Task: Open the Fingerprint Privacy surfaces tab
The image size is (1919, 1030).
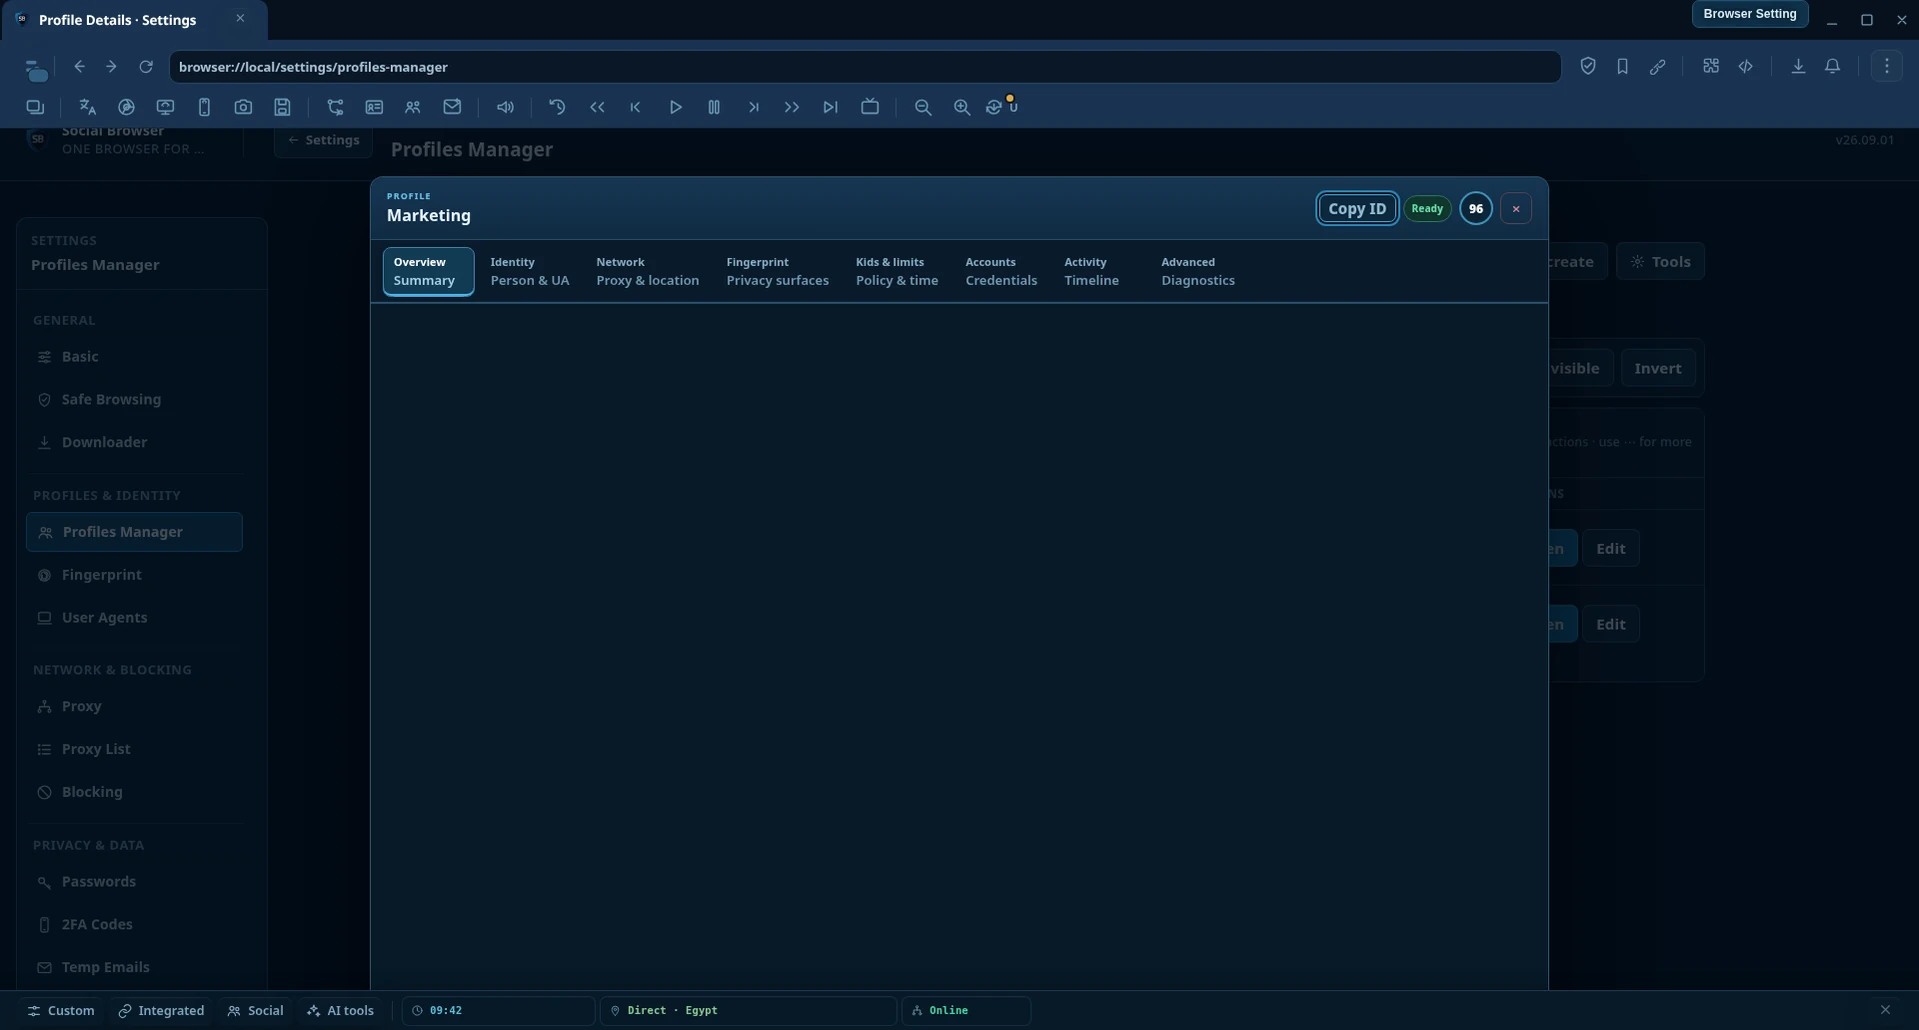Action: click(x=777, y=271)
